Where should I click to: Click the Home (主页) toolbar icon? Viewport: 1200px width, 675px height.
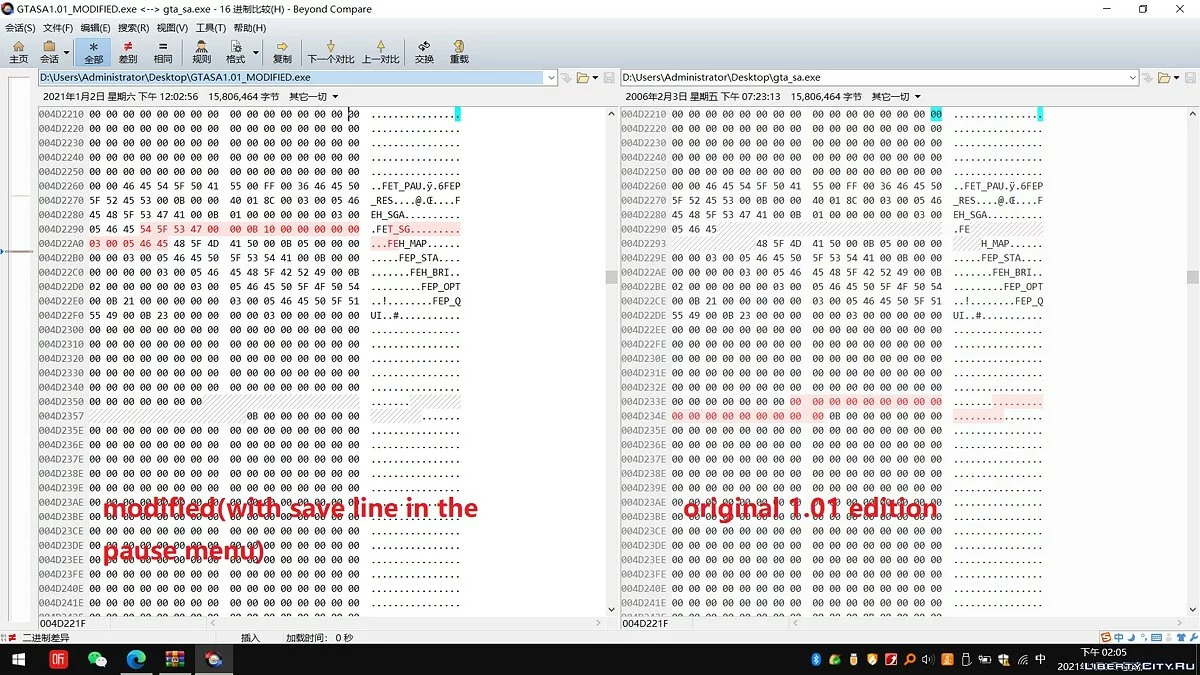(x=18, y=52)
